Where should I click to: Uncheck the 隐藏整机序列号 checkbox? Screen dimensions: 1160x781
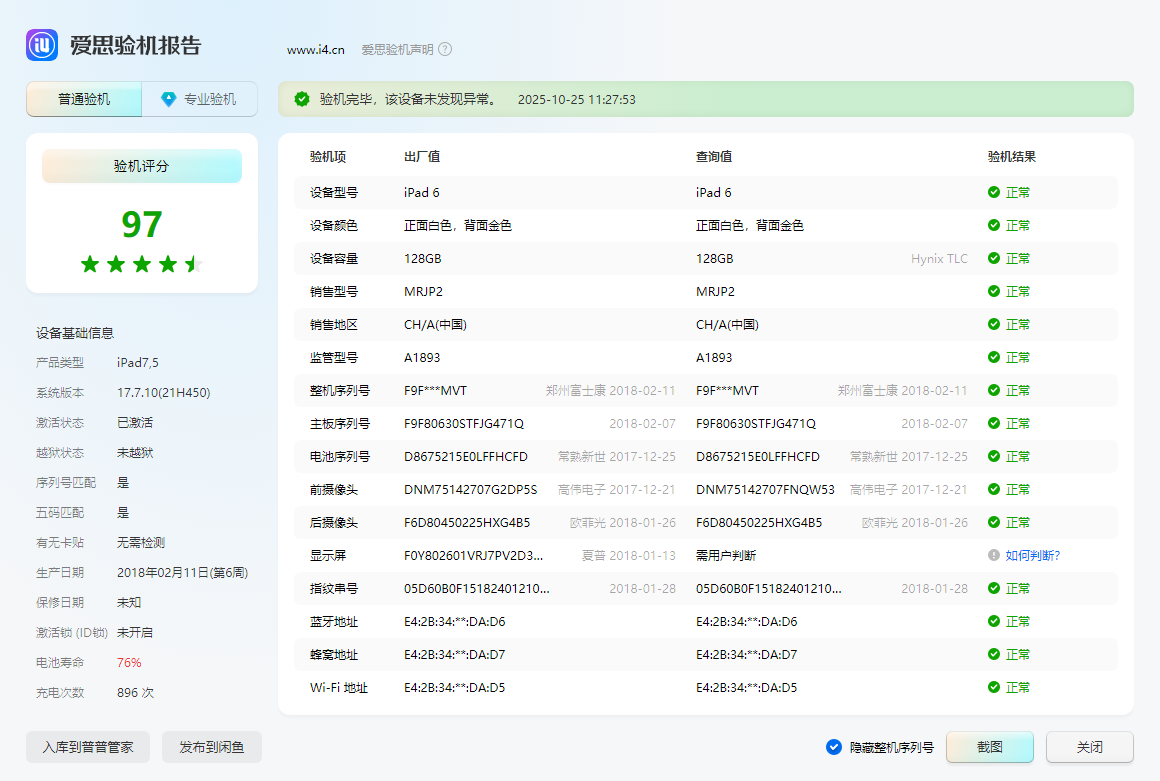click(834, 747)
